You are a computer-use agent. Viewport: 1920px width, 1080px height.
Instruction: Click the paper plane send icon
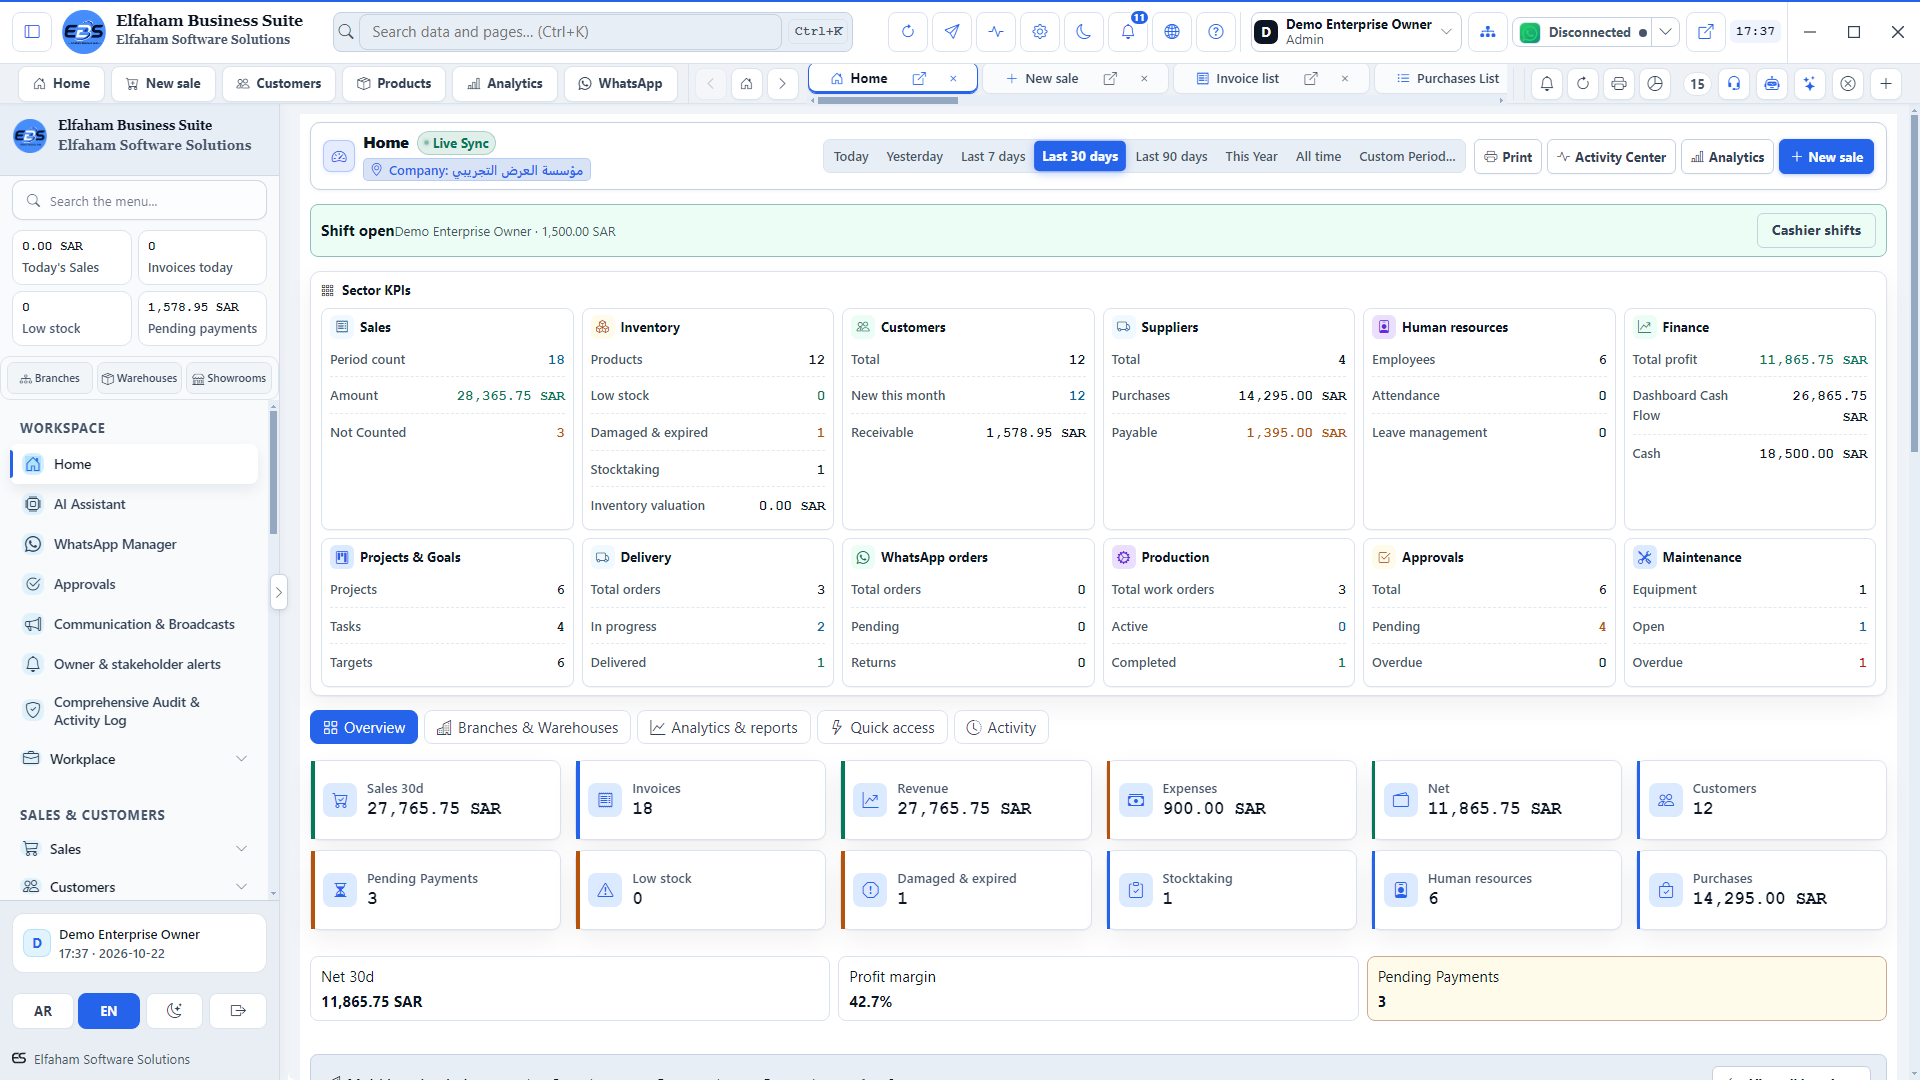click(x=952, y=32)
